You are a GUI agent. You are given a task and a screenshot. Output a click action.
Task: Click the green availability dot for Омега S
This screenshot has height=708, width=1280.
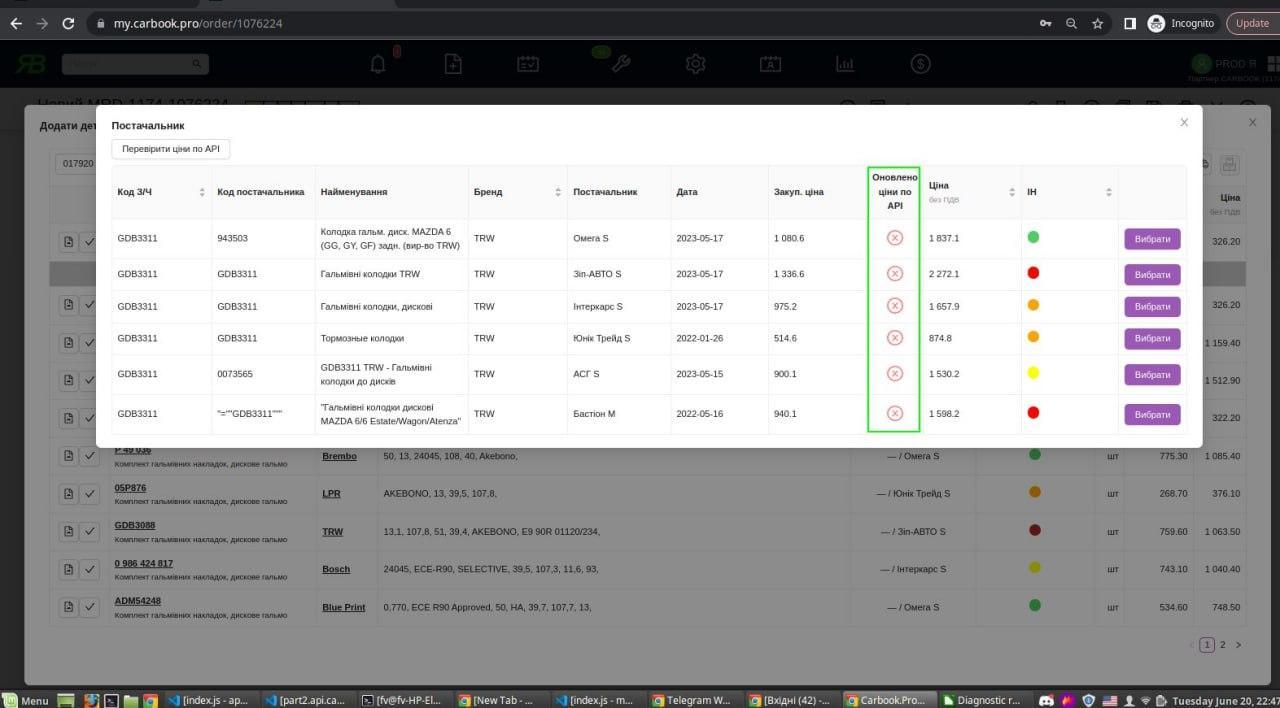(1033, 238)
